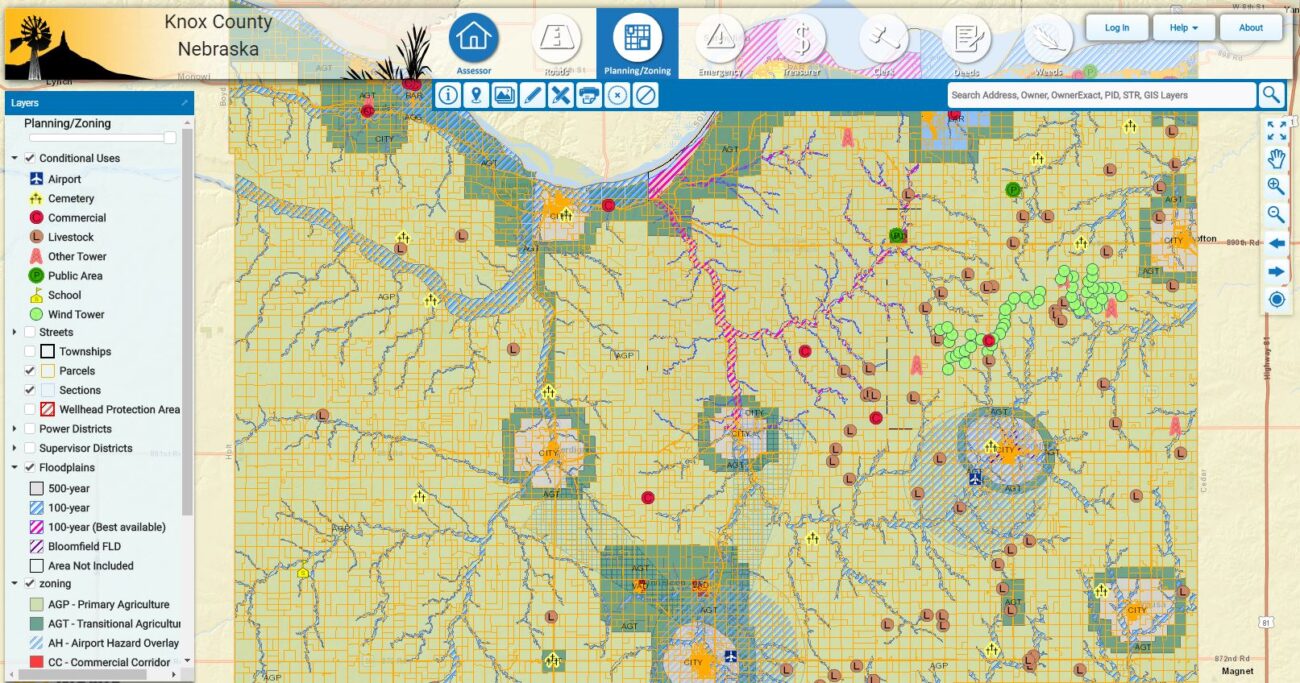
Task: Enable the Streets layer checkbox
Action: pos(30,332)
